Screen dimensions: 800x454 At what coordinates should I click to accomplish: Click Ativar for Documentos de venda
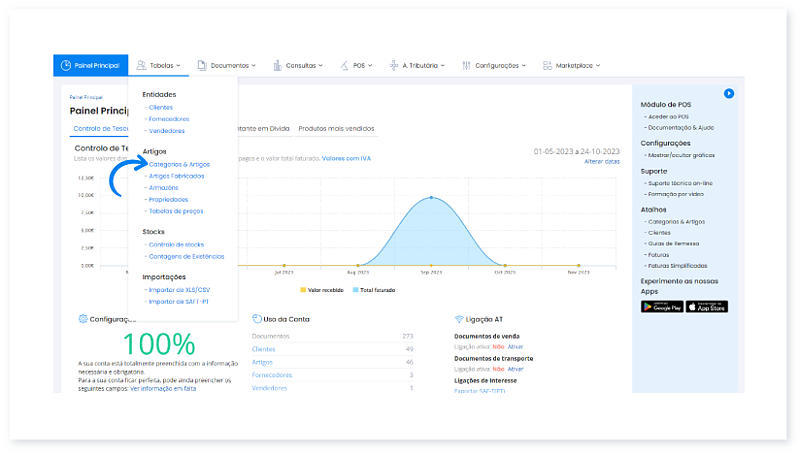[515, 346]
